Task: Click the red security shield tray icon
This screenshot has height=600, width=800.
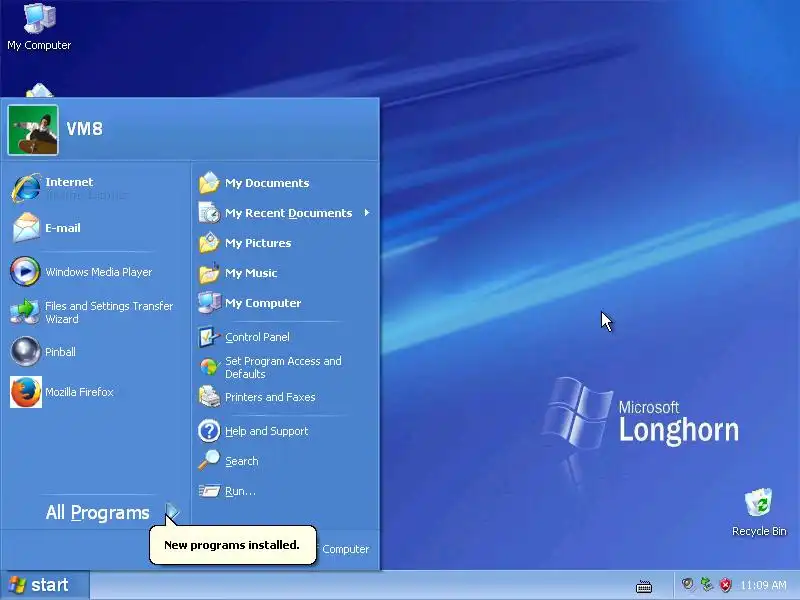Action: pos(725,585)
